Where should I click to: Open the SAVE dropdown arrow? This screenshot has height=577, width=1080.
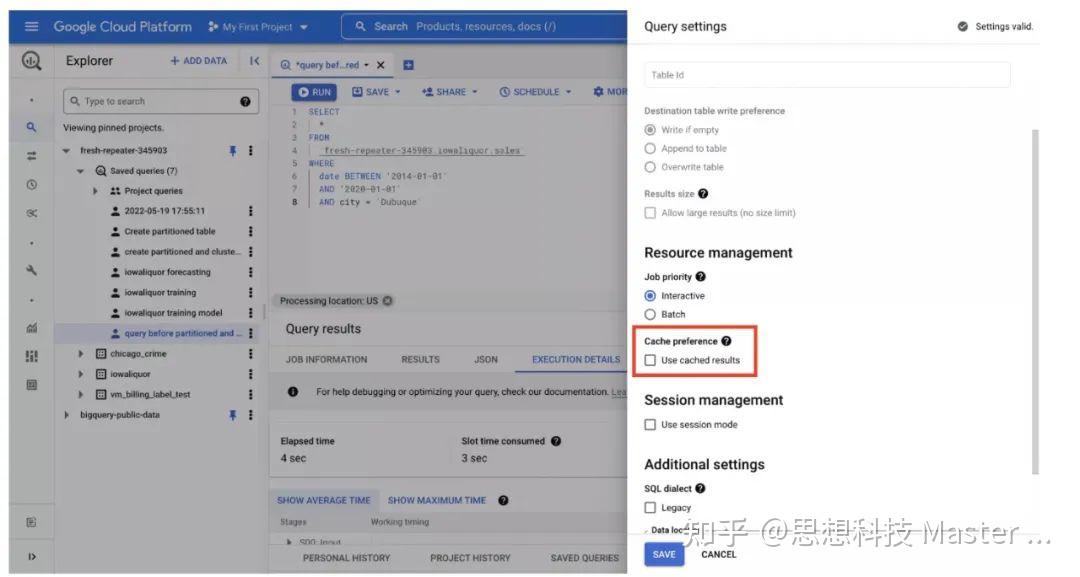click(398, 92)
